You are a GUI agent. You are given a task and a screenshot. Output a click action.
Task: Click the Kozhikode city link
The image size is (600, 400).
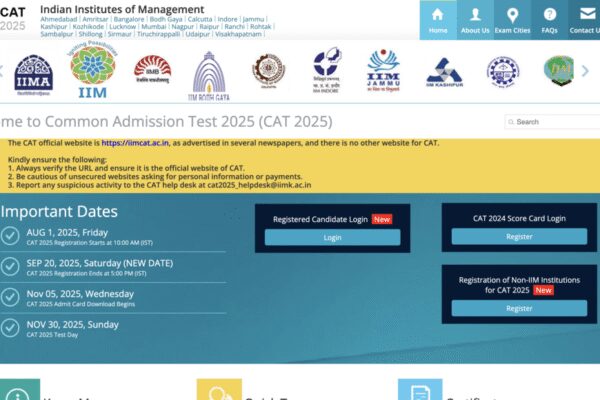88,27
